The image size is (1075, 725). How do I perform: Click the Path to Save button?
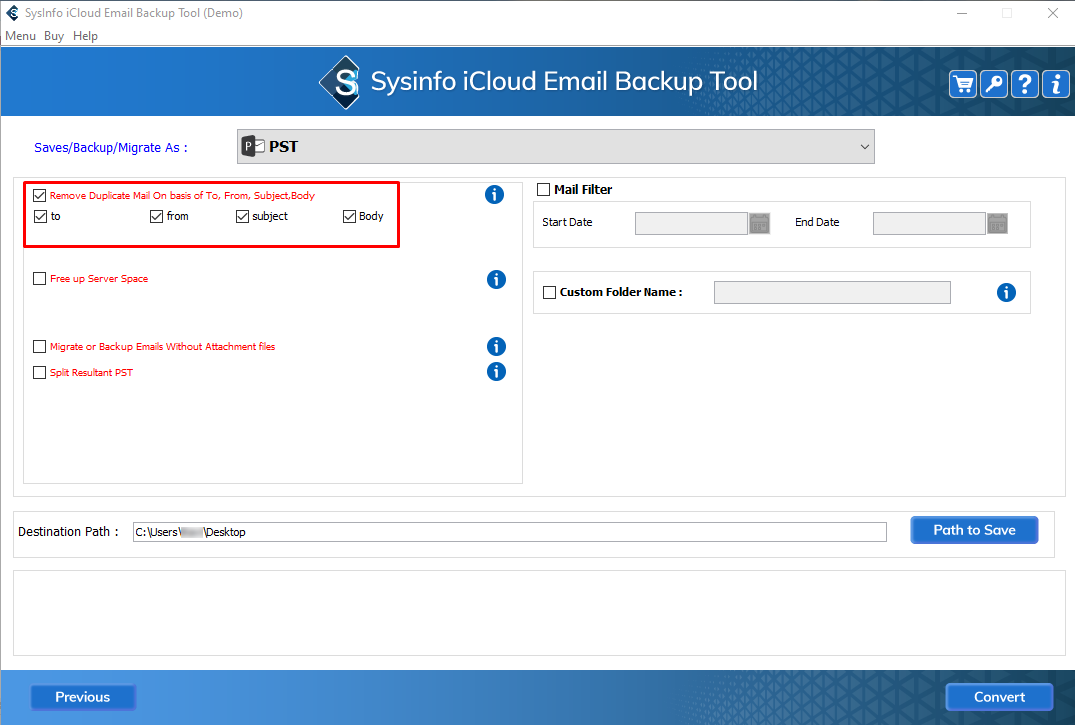[x=974, y=530]
